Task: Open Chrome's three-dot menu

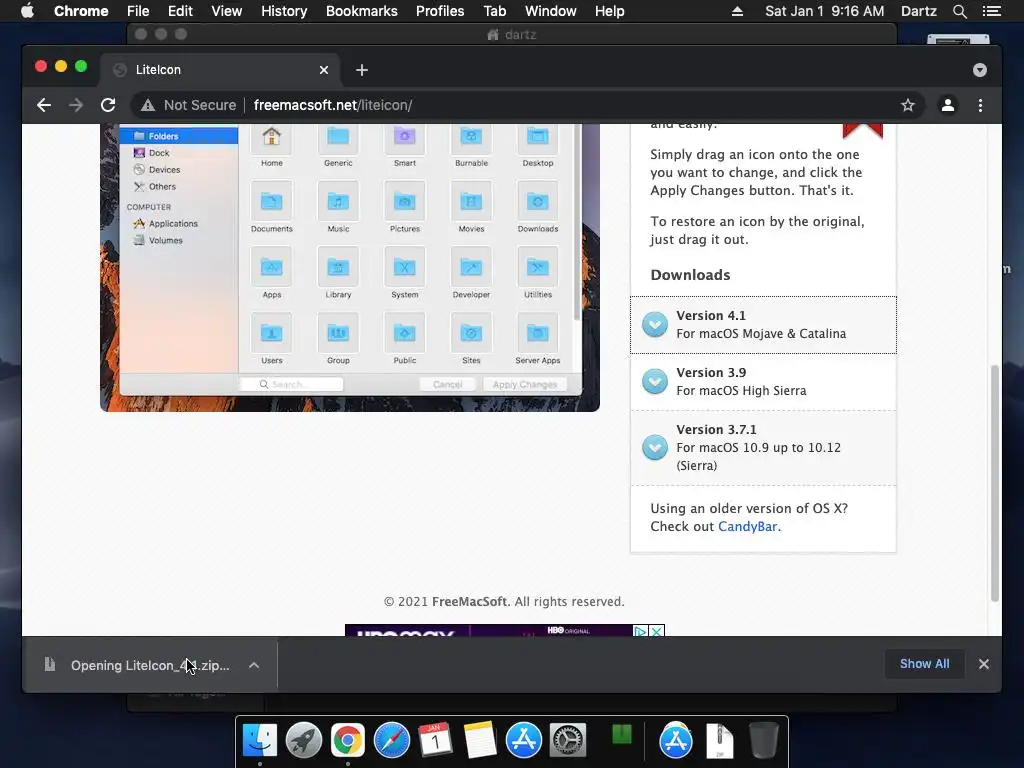Action: pos(980,105)
